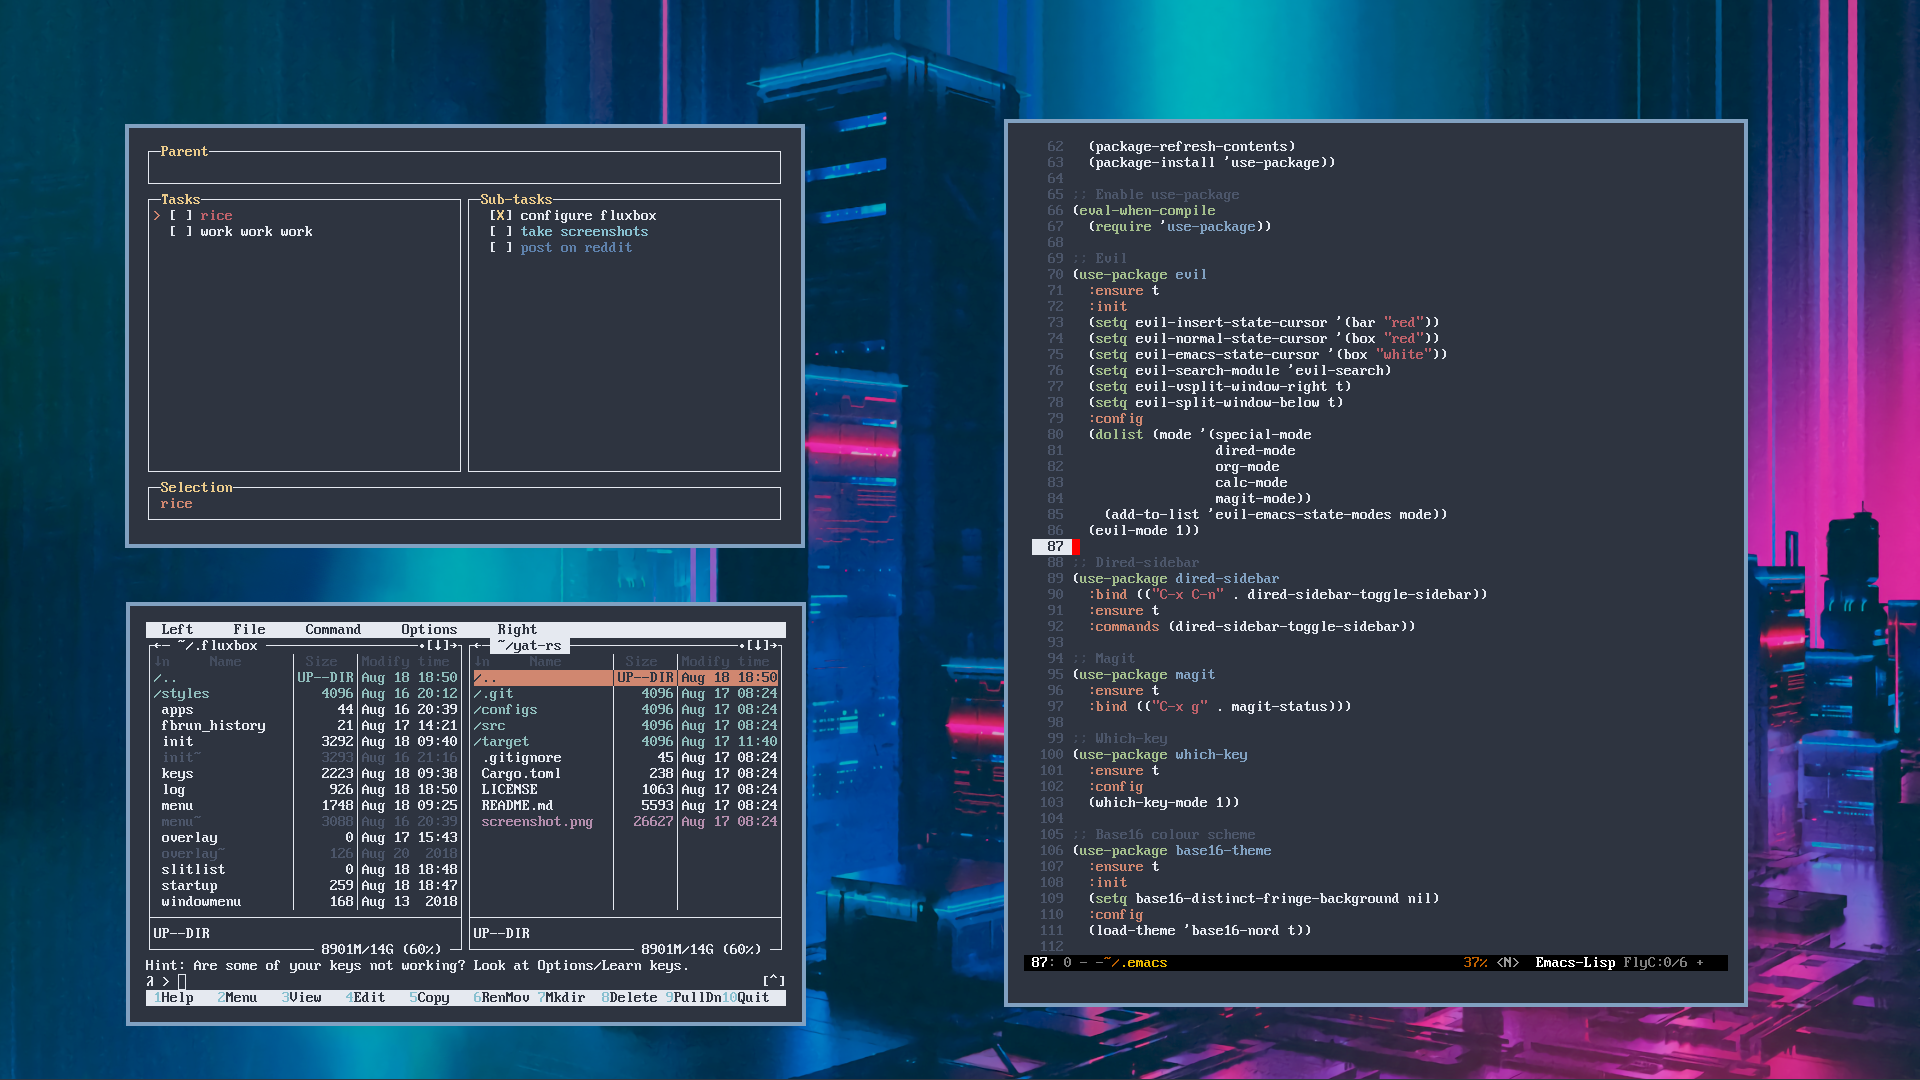
Task: Open right panel [↓] history dropdown
Action: tap(757, 645)
